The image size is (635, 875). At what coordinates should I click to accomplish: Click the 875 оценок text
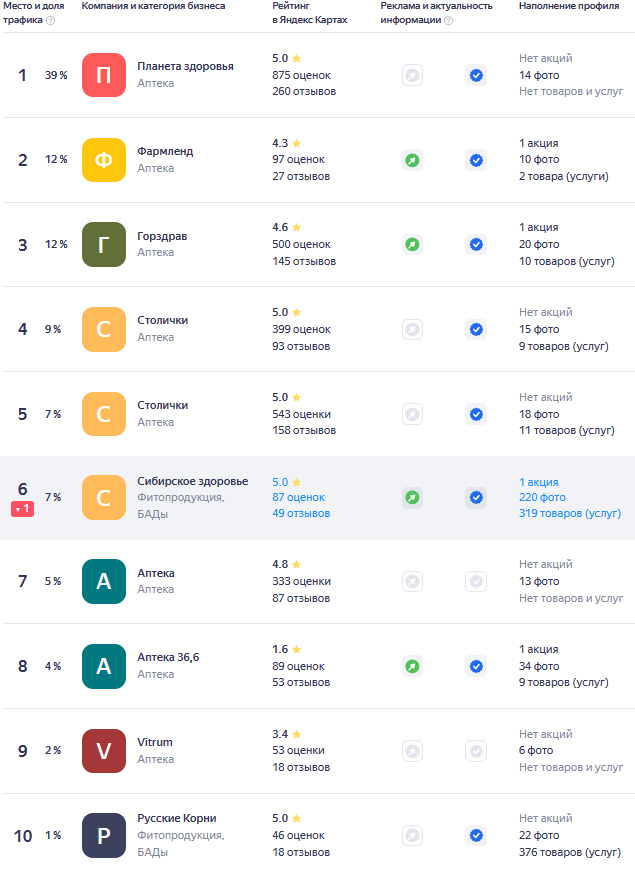(x=301, y=75)
